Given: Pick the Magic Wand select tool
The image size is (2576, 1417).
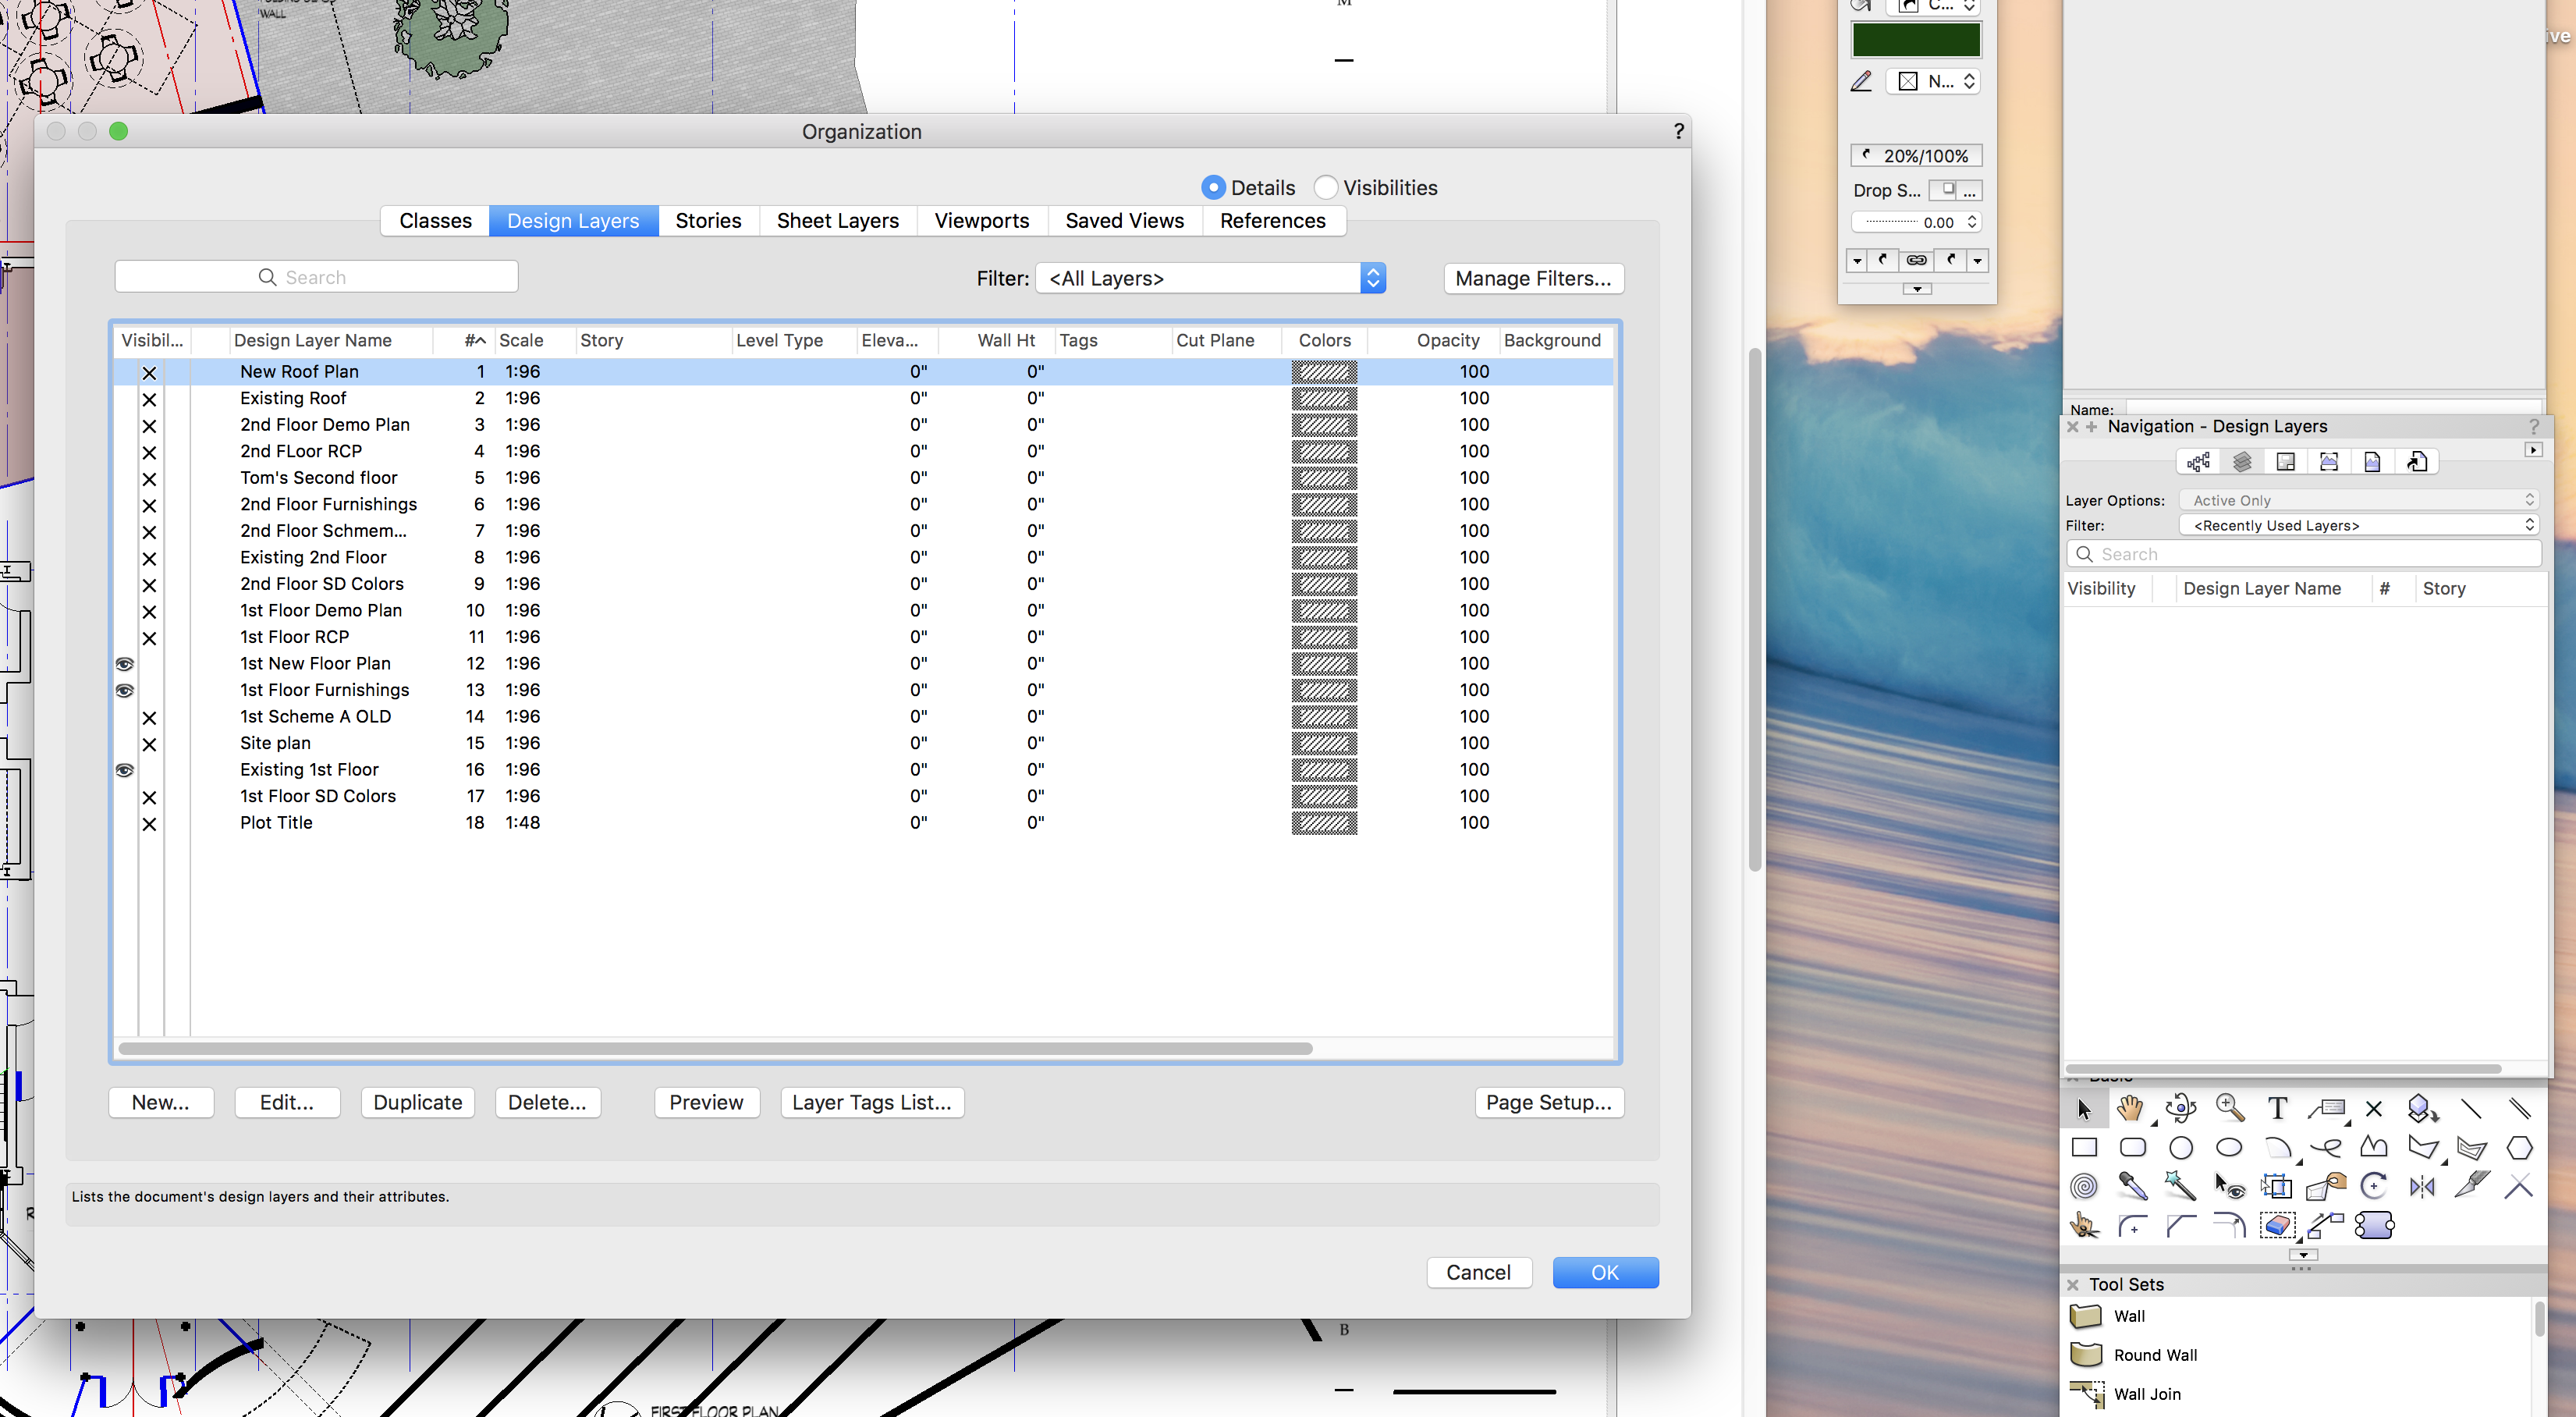Looking at the screenshot, I should [2180, 1186].
